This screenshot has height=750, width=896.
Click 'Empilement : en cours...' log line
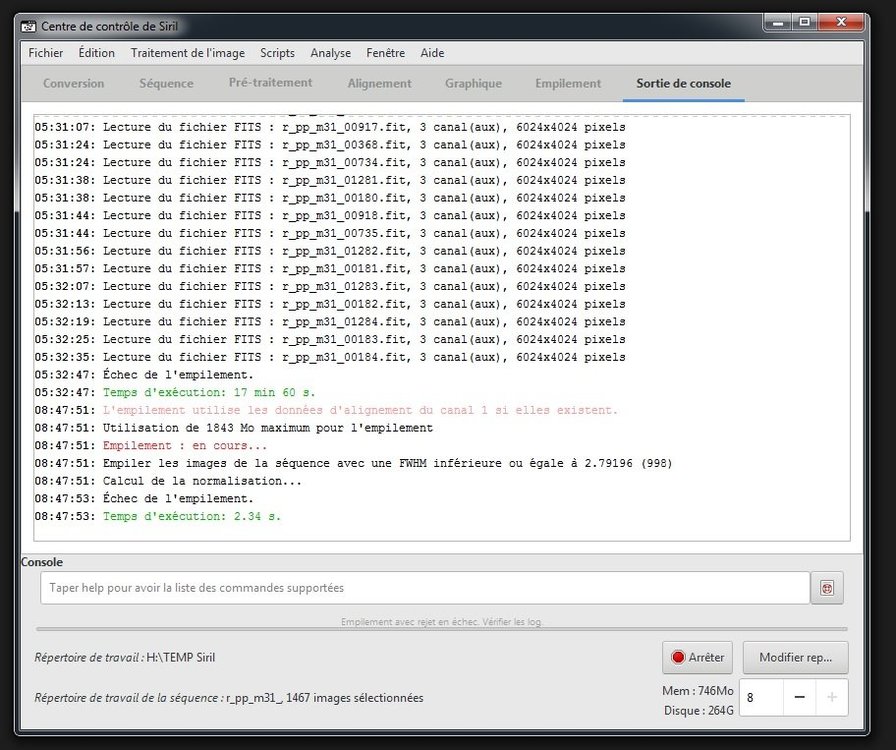coord(151,446)
